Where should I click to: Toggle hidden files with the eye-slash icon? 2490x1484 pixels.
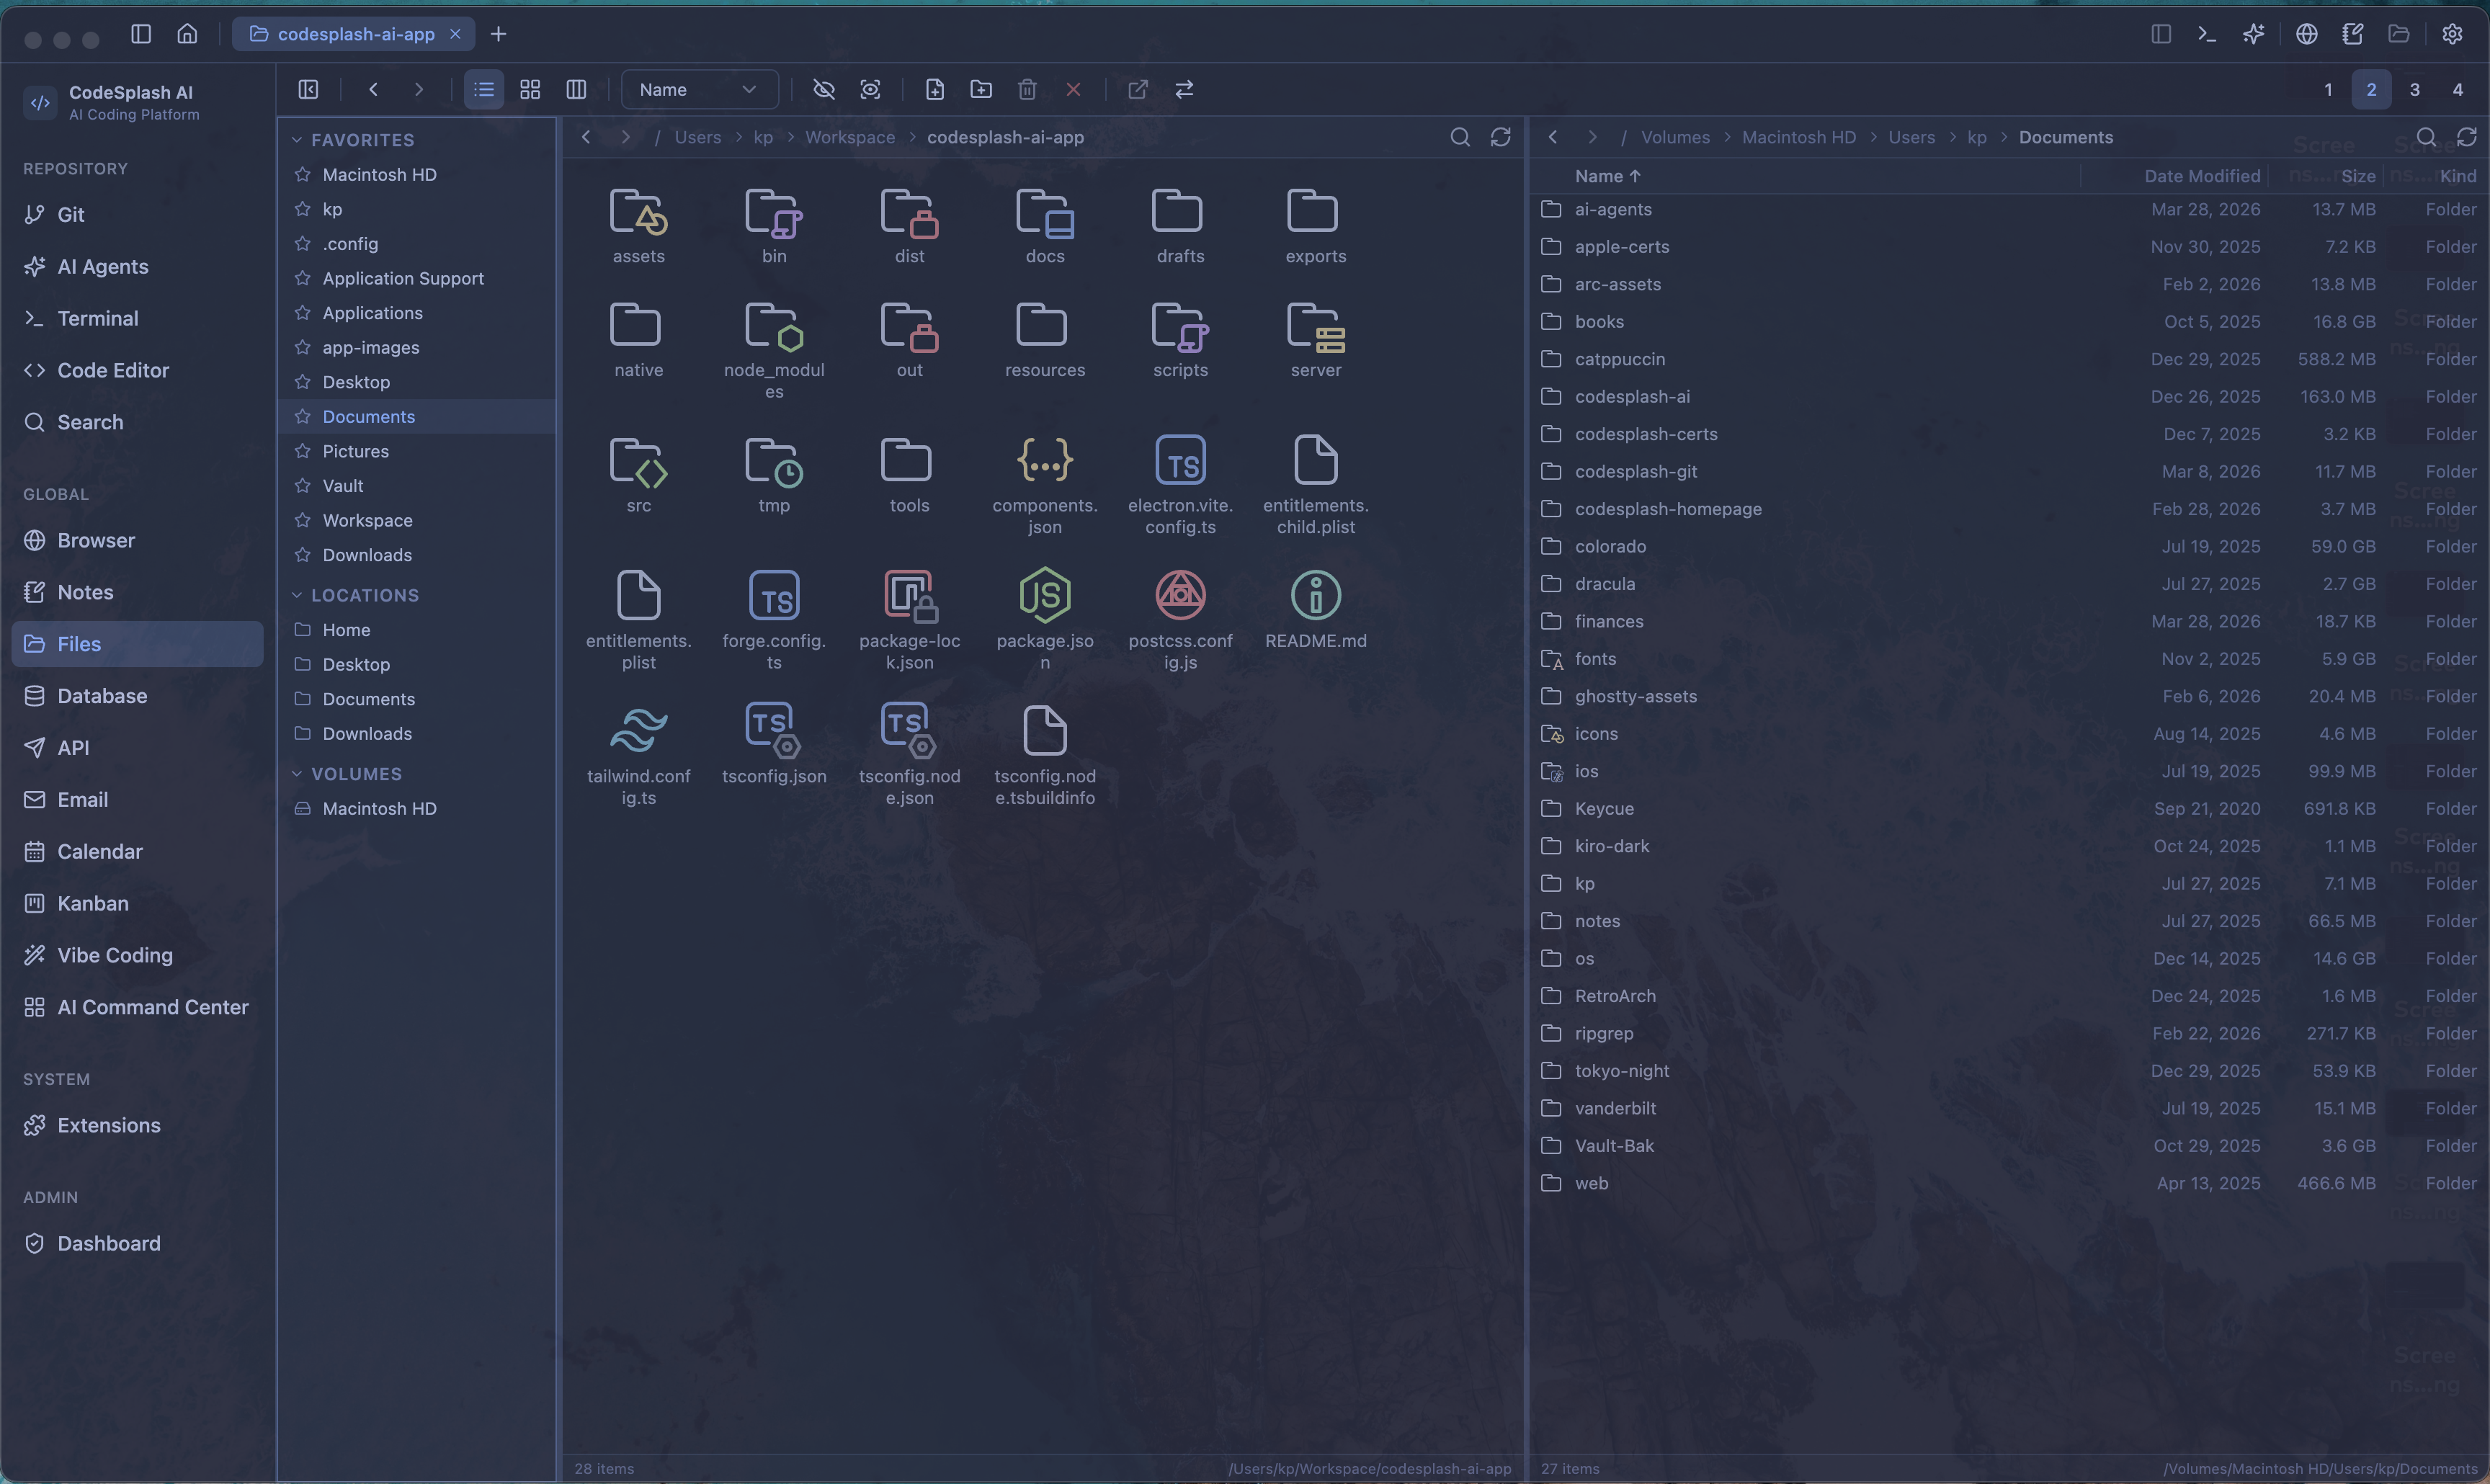(x=823, y=89)
